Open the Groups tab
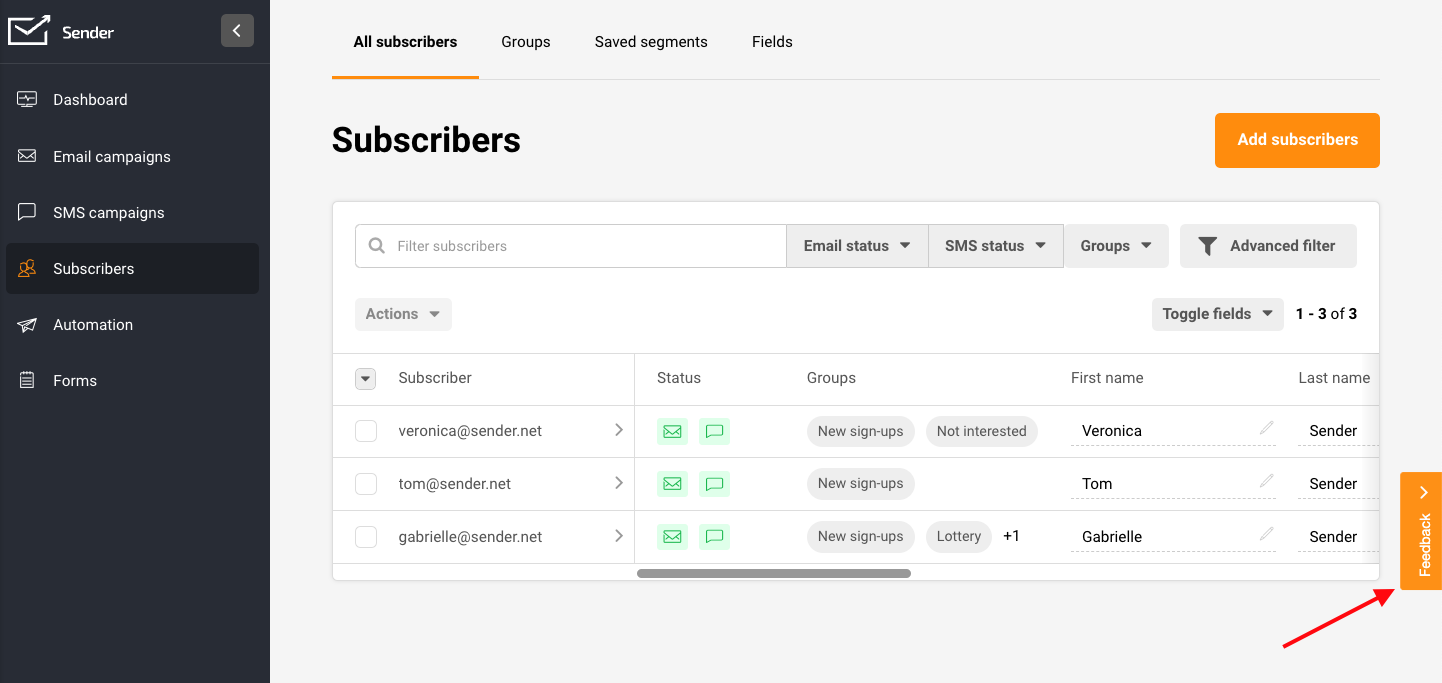The width and height of the screenshot is (1442, 683). (526, 42)
